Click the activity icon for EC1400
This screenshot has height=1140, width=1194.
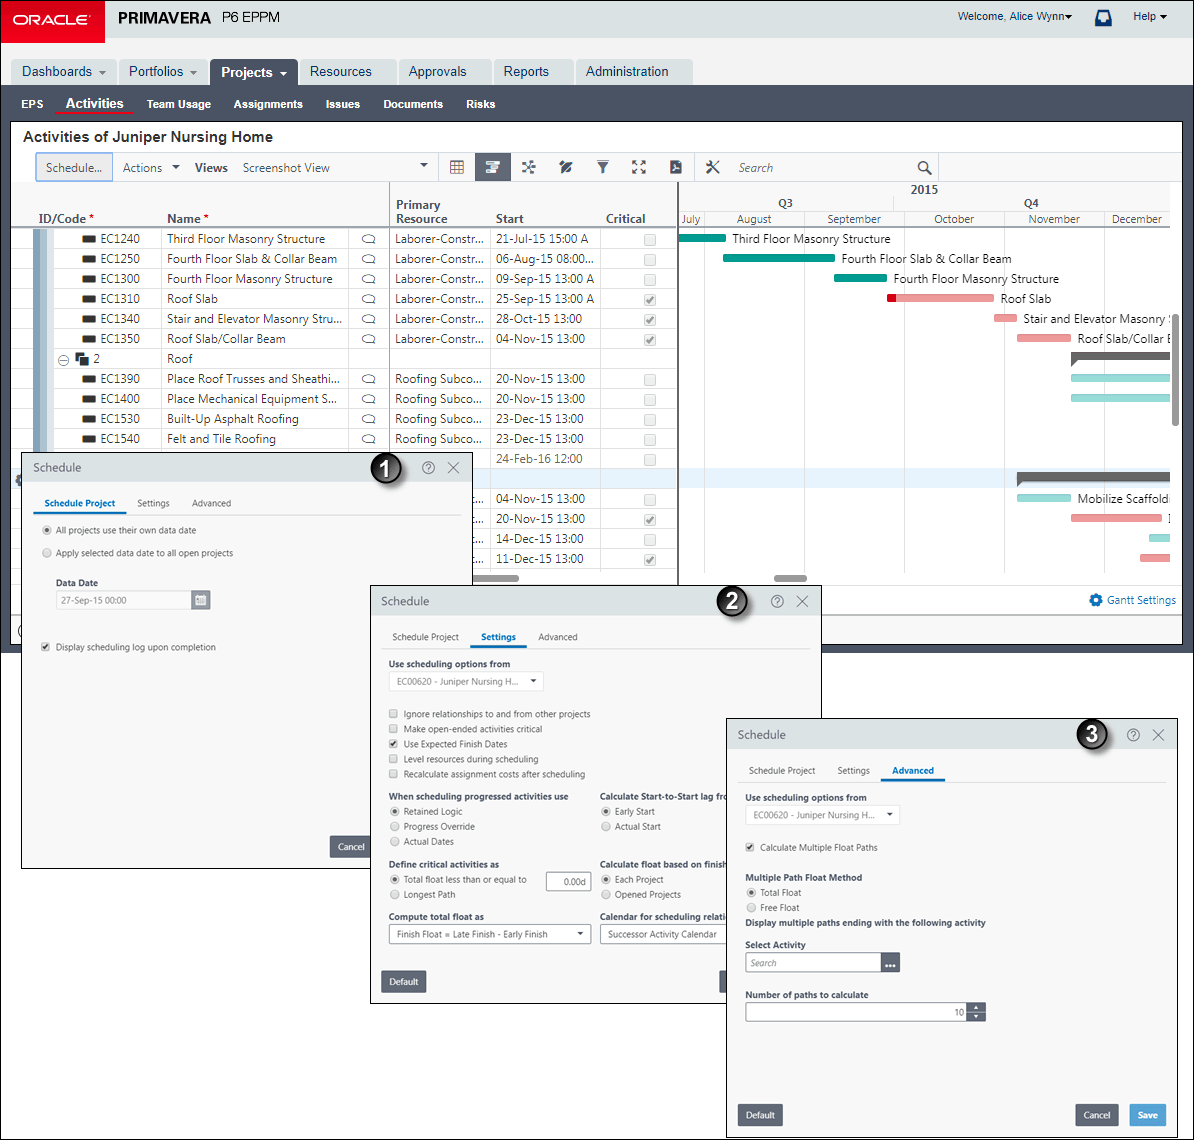click(89, 399)
